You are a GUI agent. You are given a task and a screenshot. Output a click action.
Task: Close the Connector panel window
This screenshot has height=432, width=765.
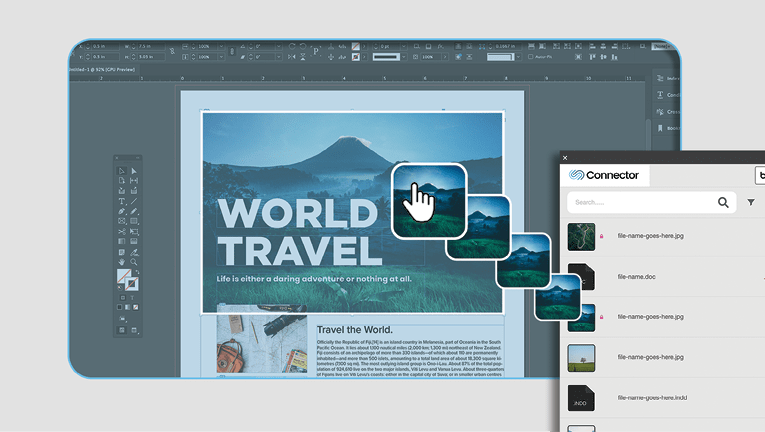tap(565, 157)
